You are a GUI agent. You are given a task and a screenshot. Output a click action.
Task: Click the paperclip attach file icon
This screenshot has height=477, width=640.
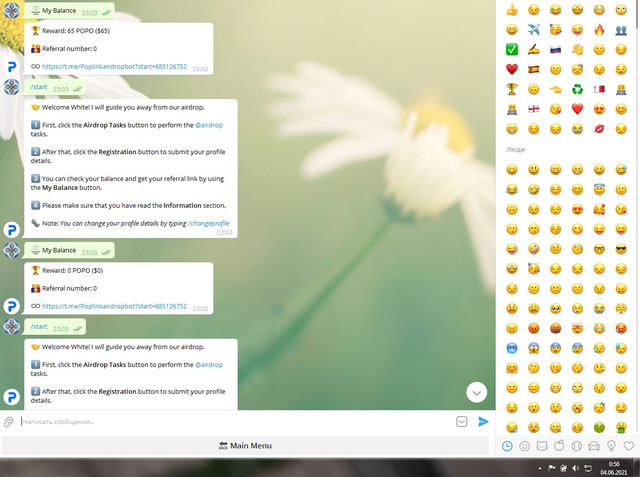tap(9, 422)
